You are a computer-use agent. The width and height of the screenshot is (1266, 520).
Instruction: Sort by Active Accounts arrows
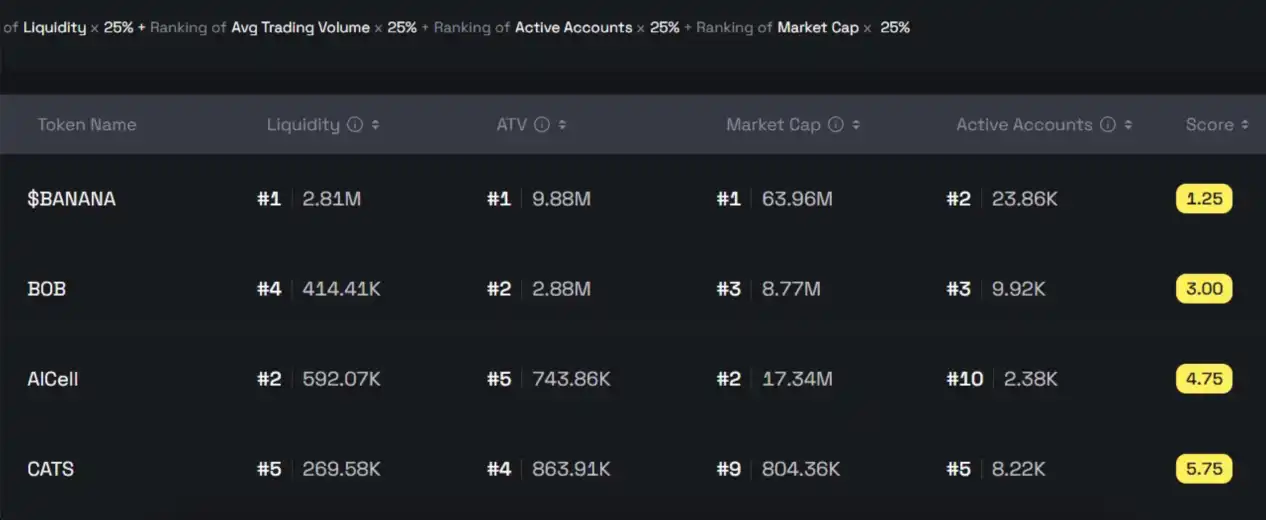click(1128, 125)
